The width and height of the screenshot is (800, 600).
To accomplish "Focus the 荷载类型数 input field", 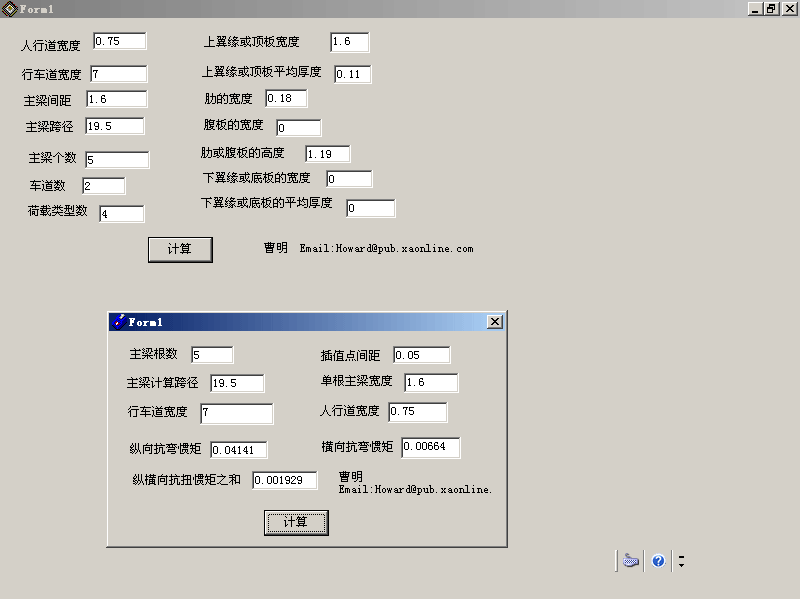I will pos(122,214).
